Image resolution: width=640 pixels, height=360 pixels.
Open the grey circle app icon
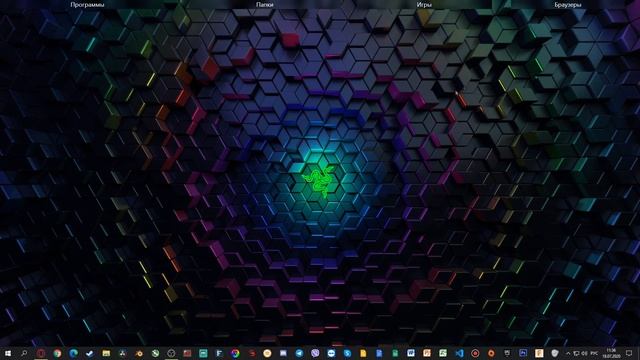[171, 353]
